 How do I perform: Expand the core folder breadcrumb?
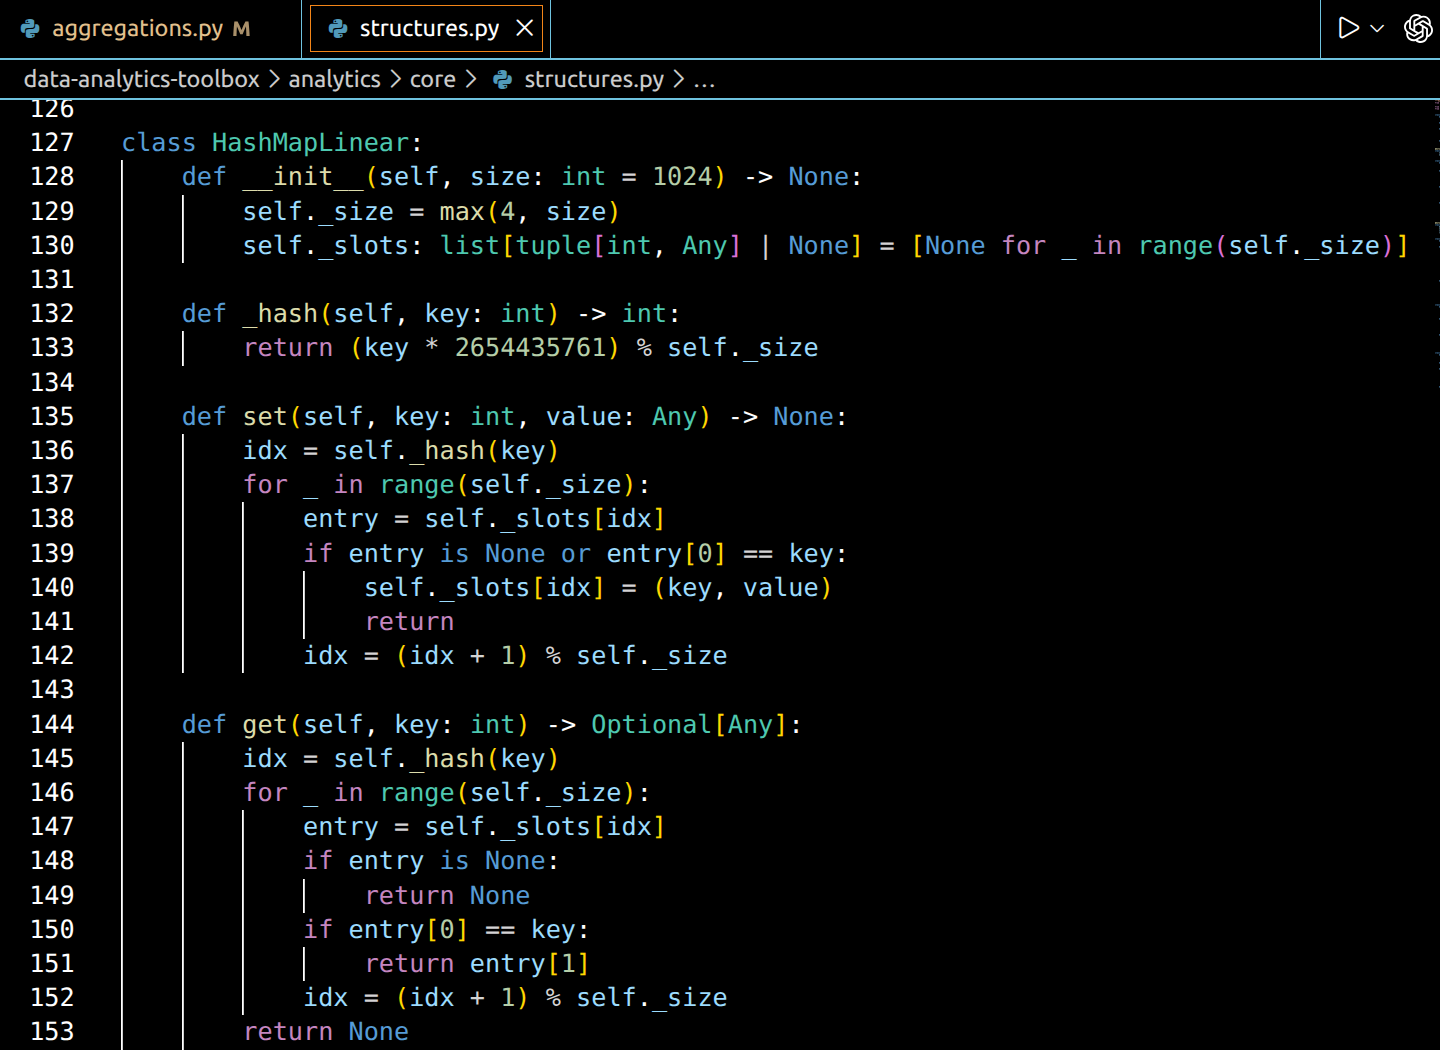click(x=432, y=80)
